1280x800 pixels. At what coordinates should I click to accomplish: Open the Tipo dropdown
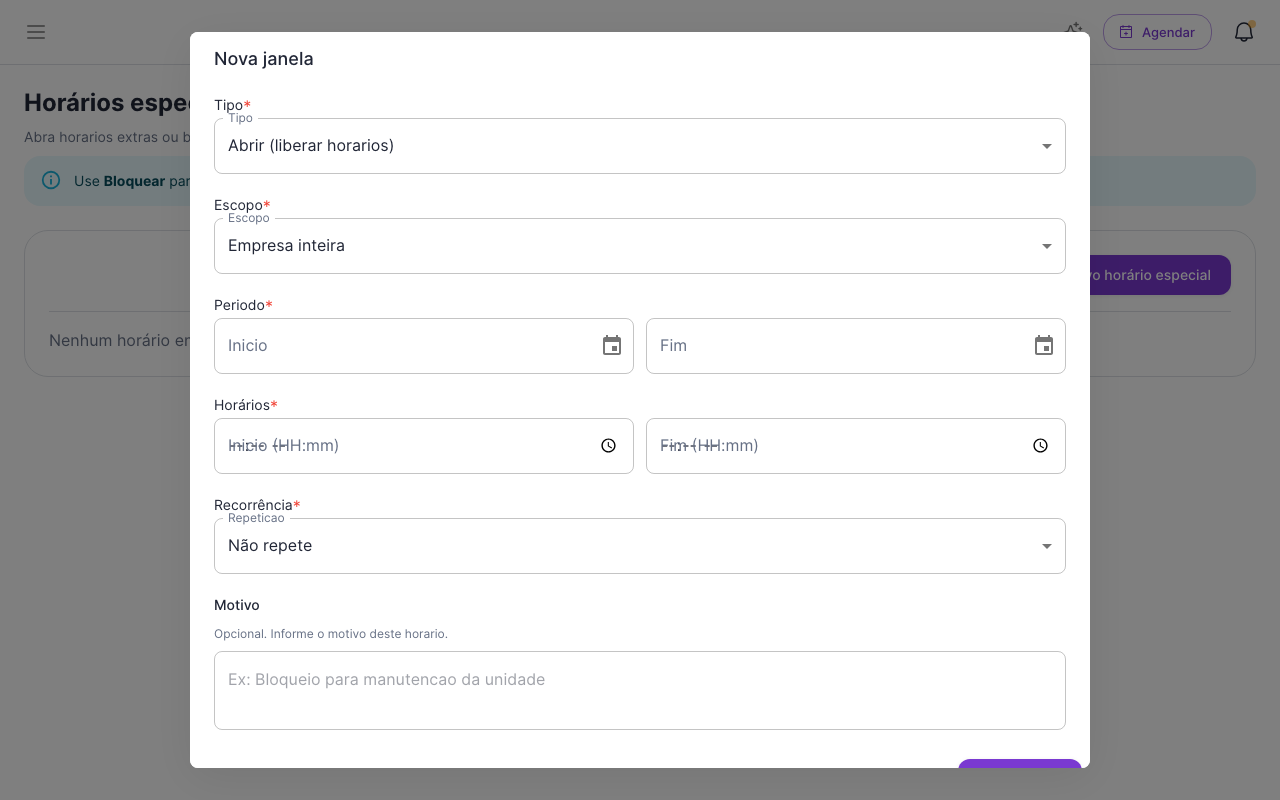point(640,146)
